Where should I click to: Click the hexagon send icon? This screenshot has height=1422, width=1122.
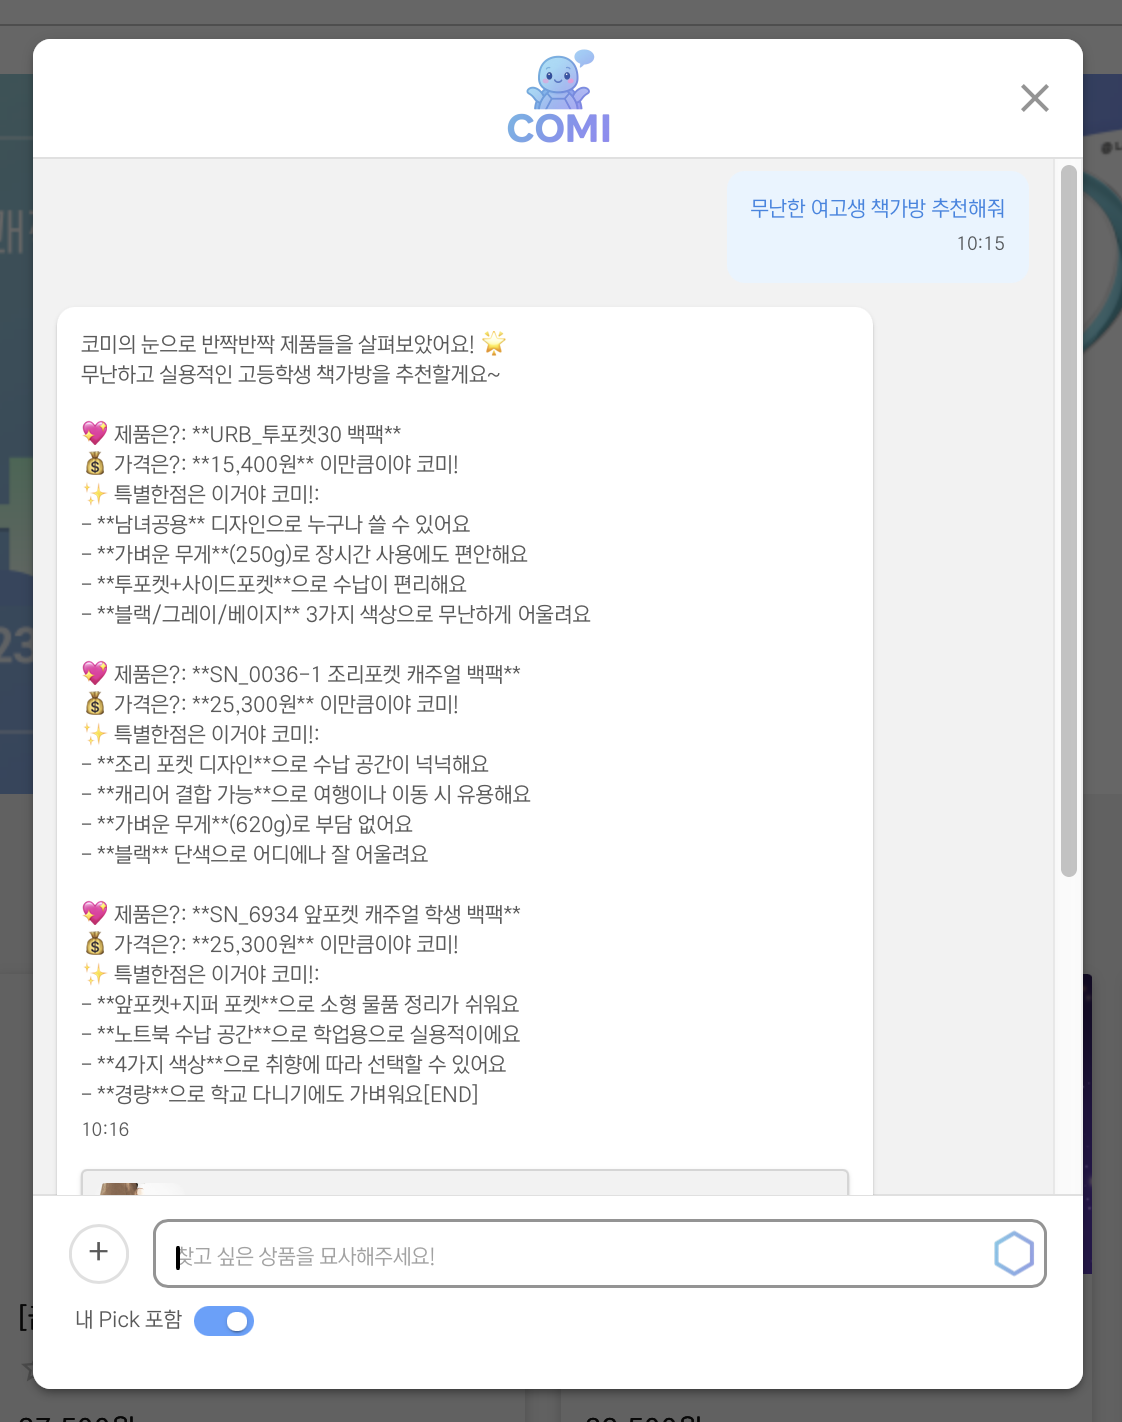point(1013,1253)
